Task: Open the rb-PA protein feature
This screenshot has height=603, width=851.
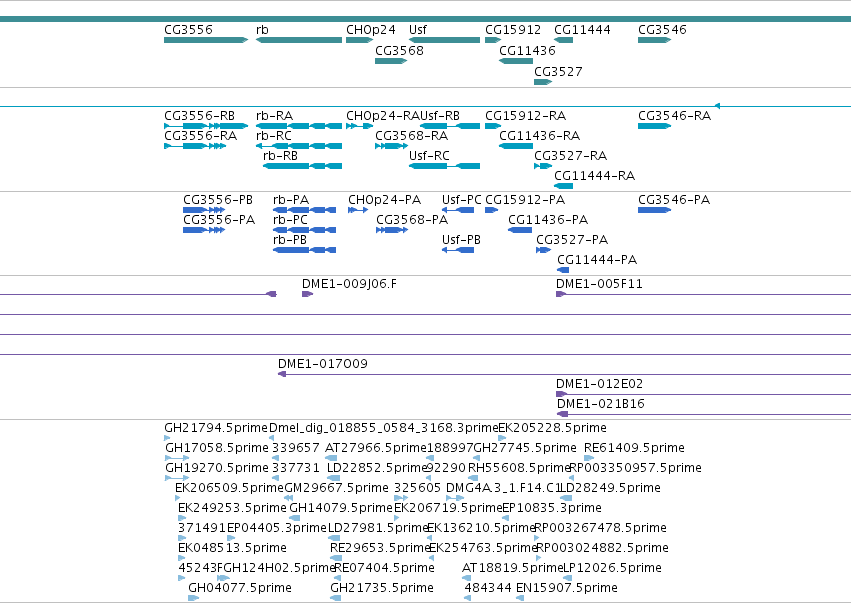Action: (x=304, y=211)
